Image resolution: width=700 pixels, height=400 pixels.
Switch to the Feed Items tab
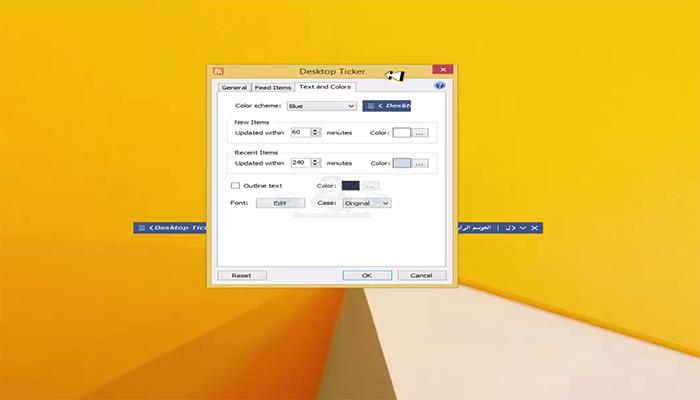point(273,88)
